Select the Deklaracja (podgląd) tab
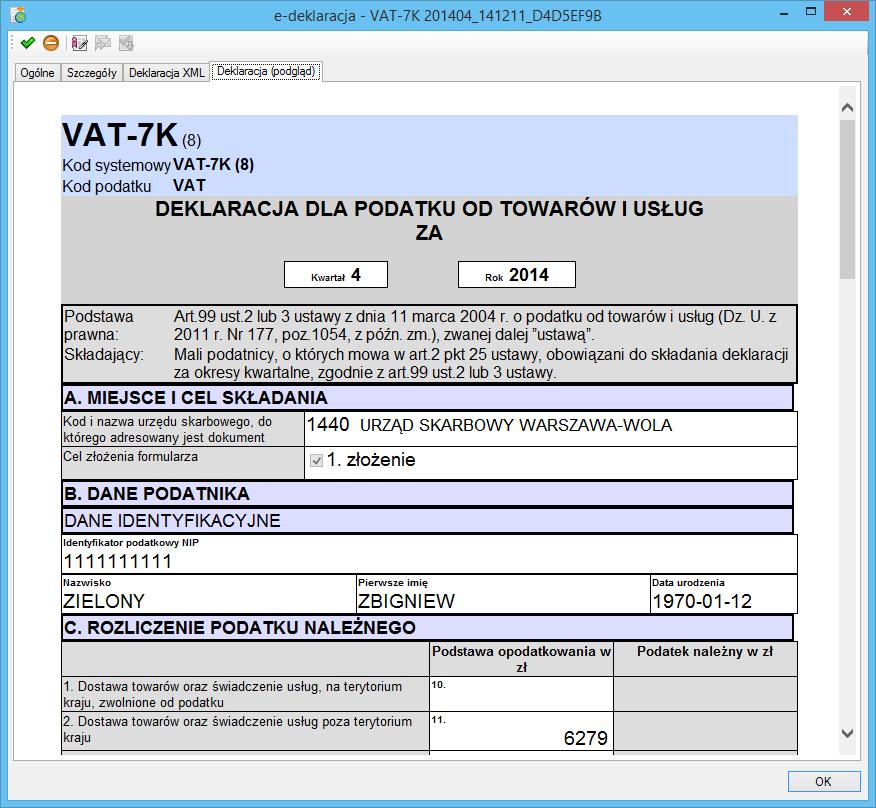The width and height of the screenshot is (876, 808). click(x=266, y=72)
